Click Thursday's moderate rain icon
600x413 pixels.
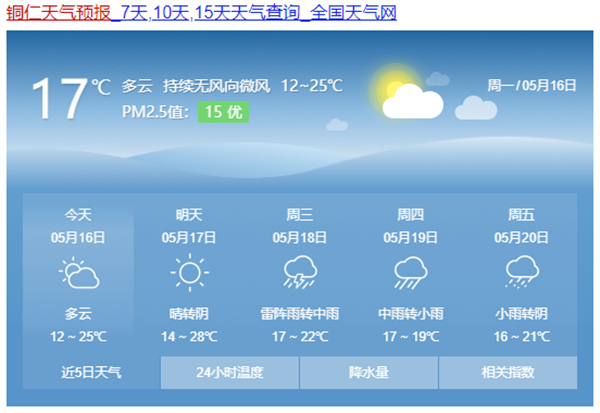410,273
